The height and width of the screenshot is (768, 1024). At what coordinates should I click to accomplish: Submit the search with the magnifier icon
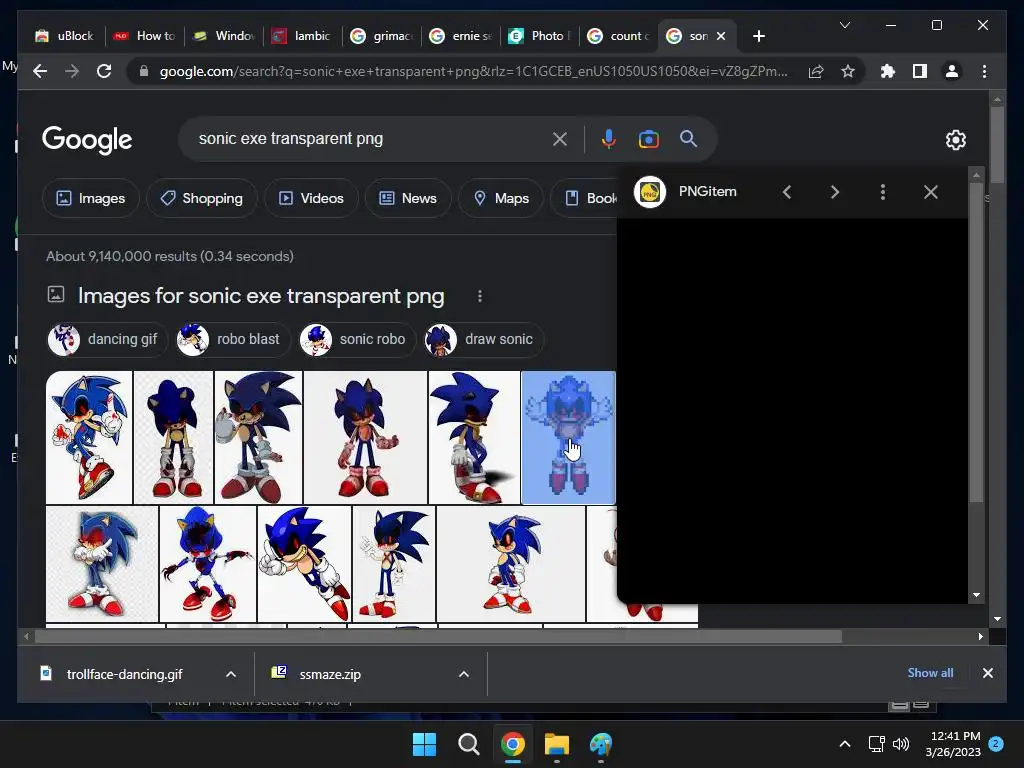tap(688, 139)
